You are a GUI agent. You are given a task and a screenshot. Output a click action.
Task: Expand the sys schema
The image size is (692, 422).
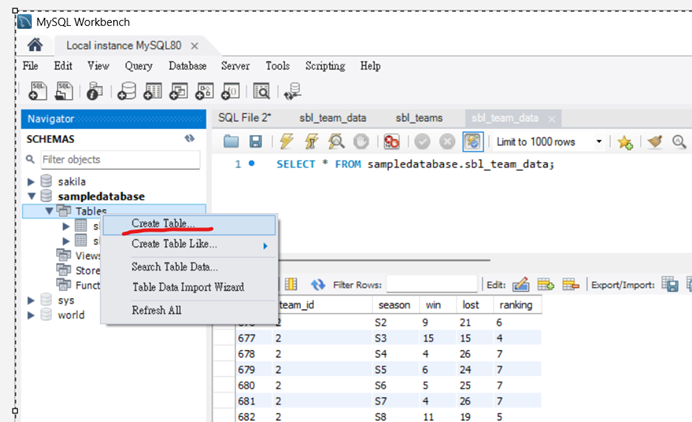click(31, 301)
